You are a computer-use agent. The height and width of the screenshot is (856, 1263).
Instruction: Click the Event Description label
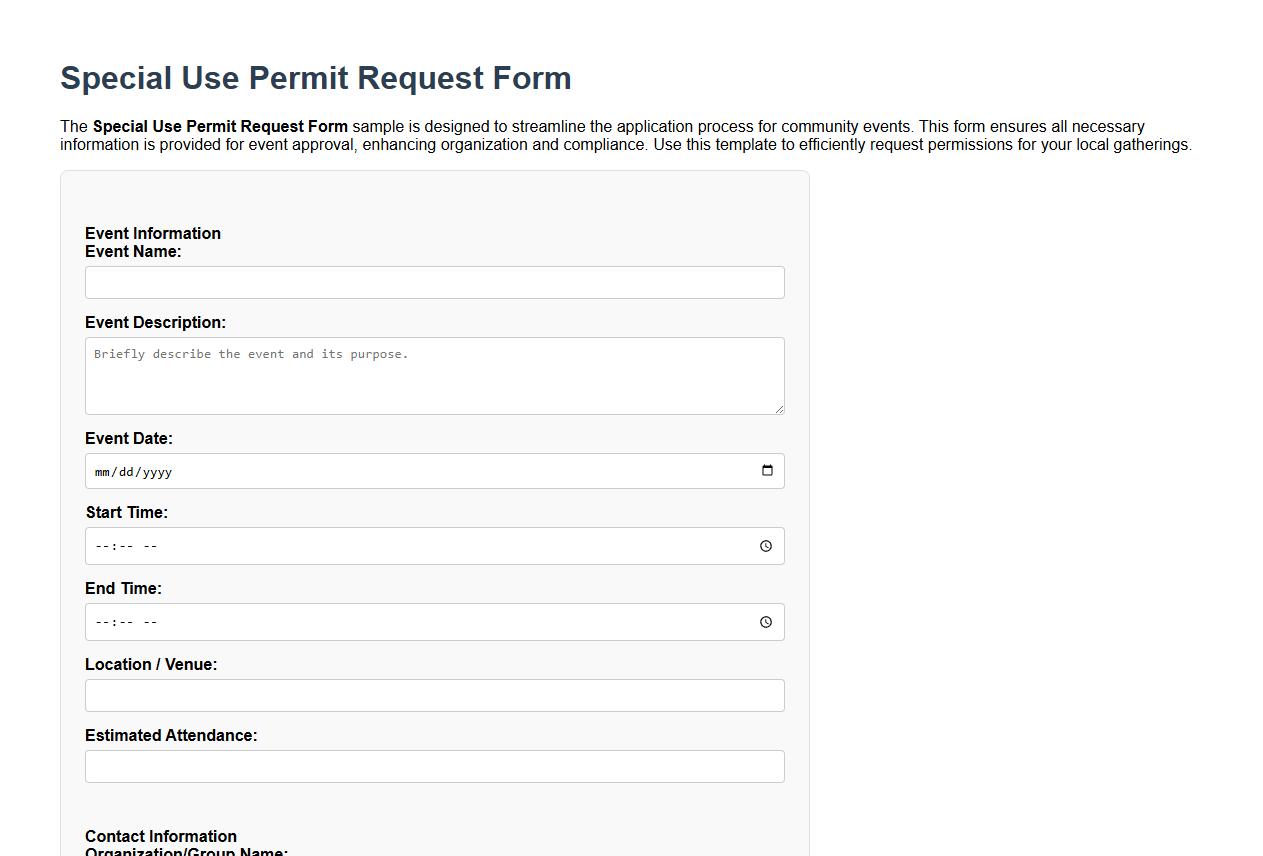point(156,322)
